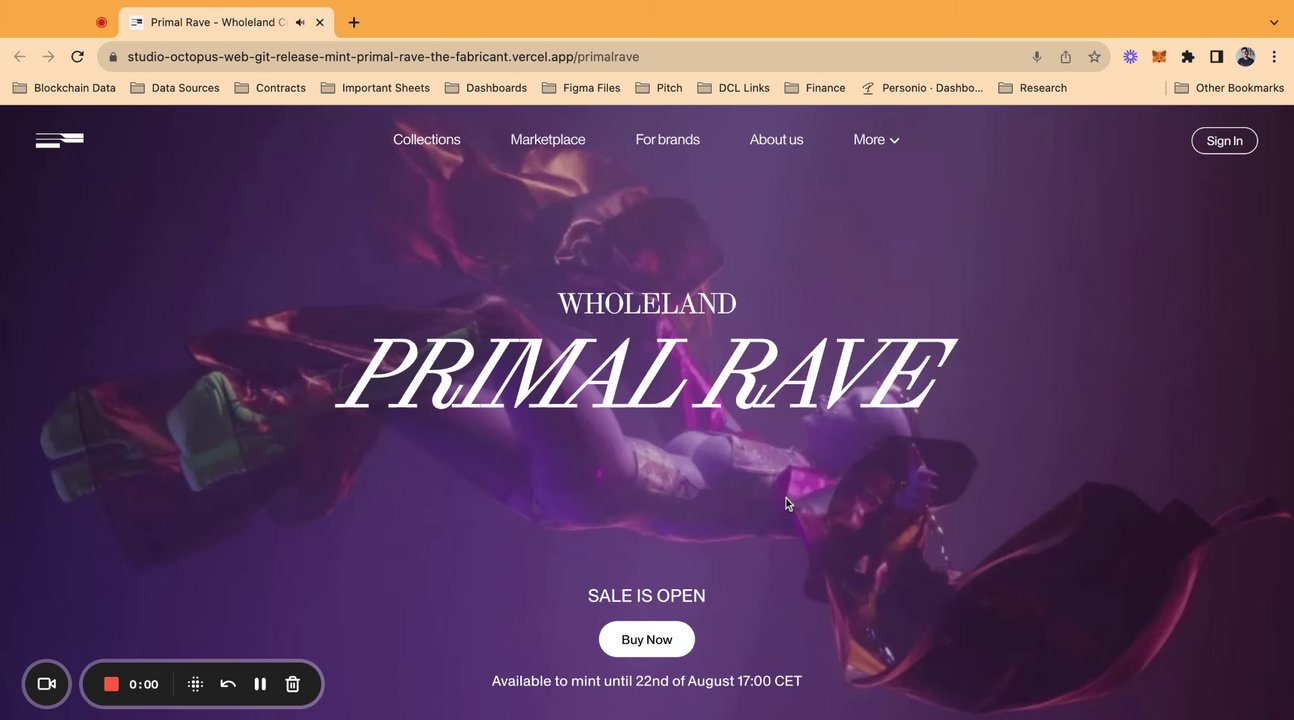1294x720 pixels.
Task: Click the WHOLELAND heading text
Action: pos(647,304)
